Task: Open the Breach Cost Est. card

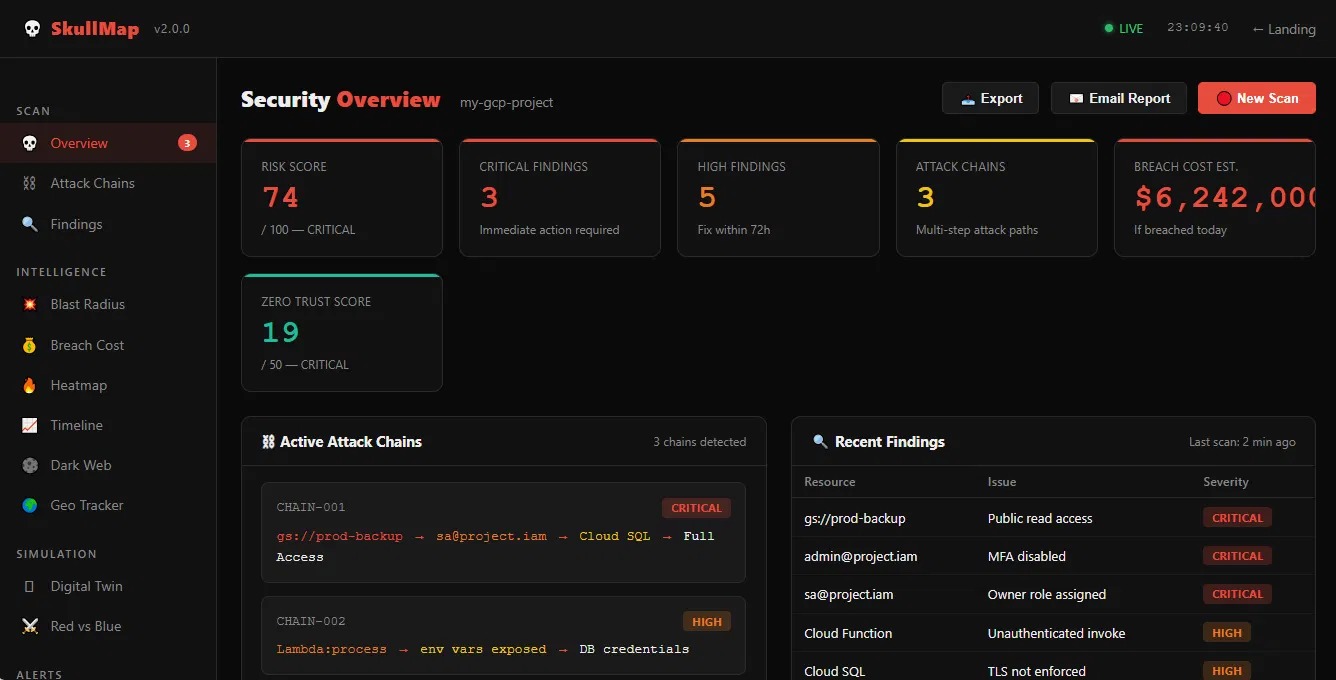Action: (x=1215, y=198)
